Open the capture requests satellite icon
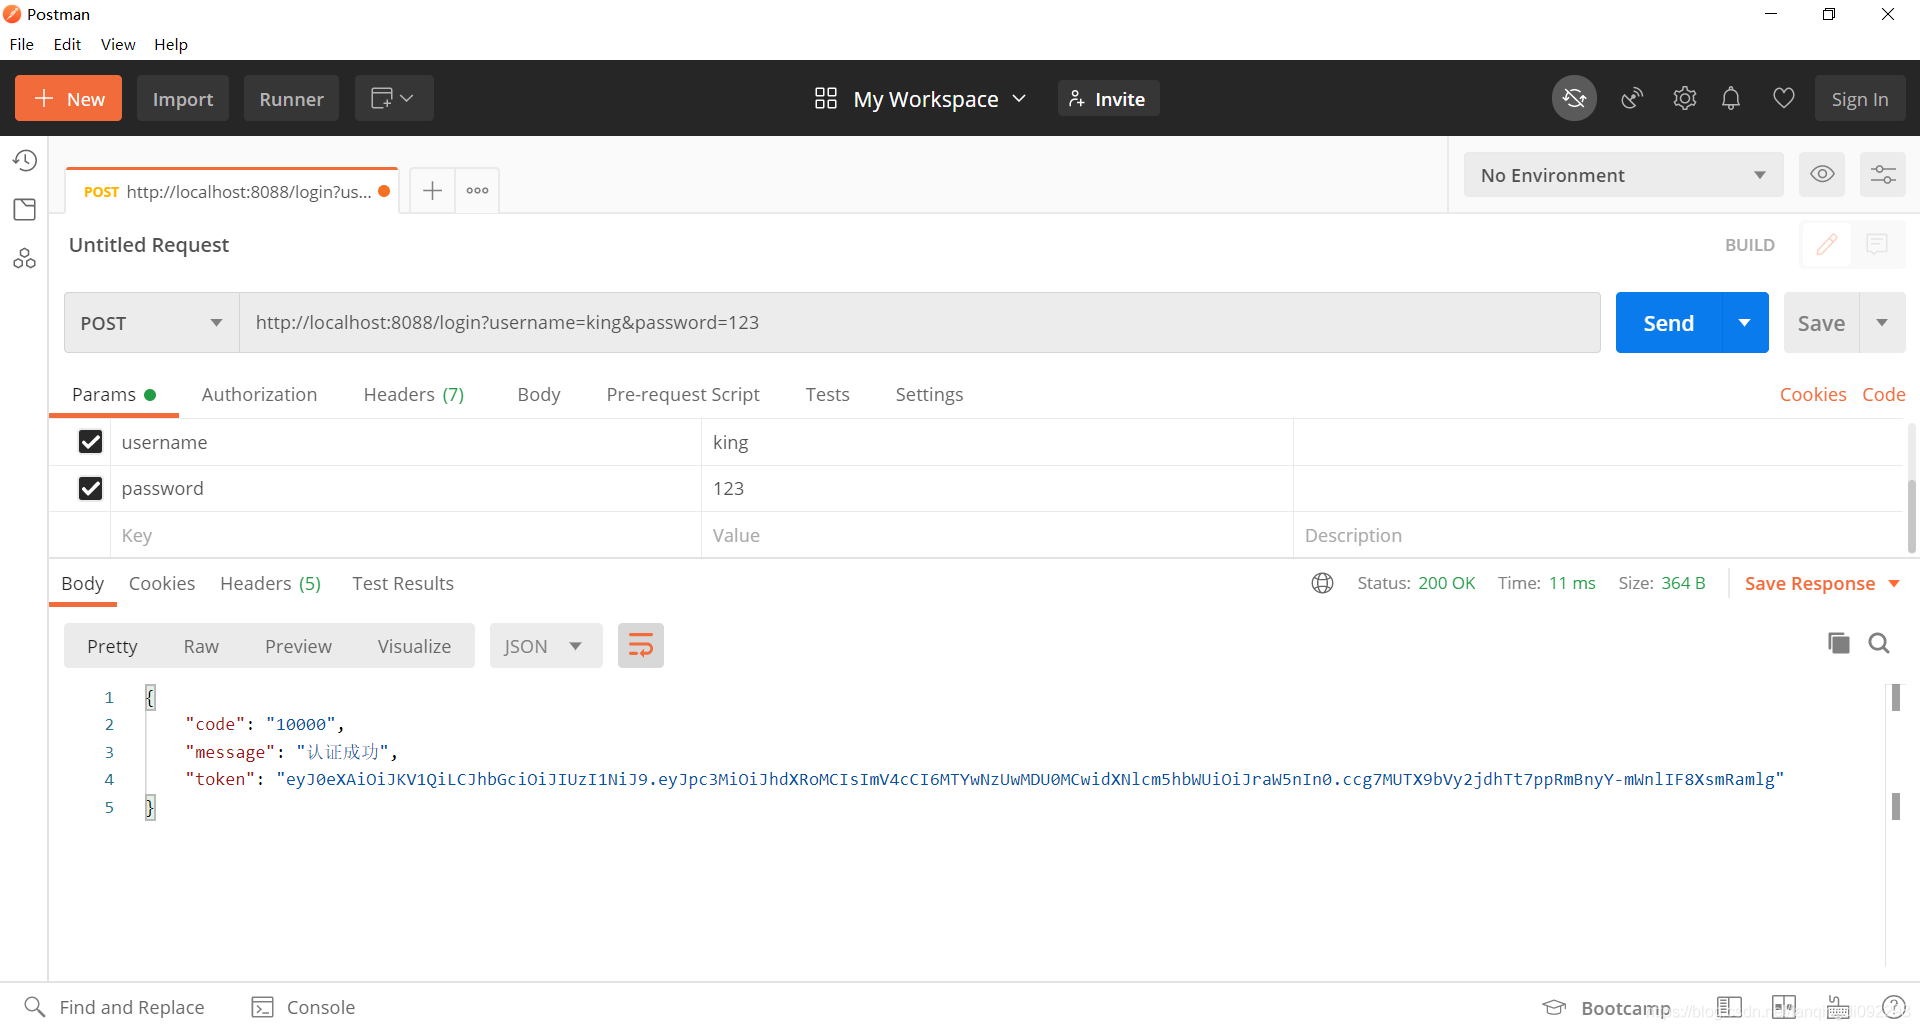The image size is (1920, 1030). coord(1632,98)
